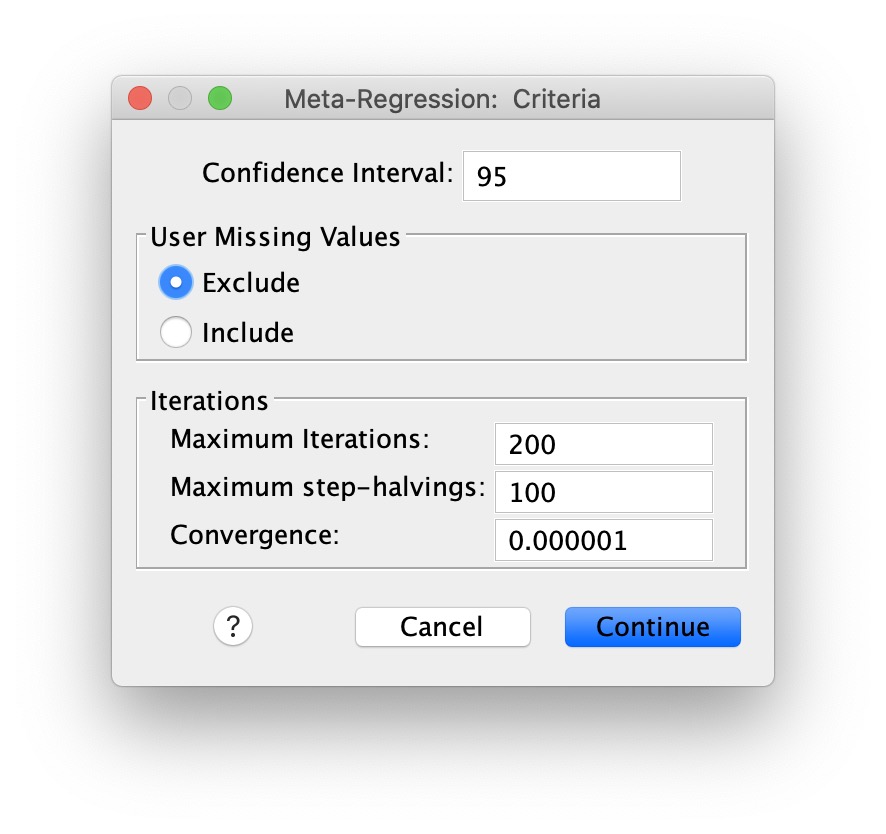
Task: Click the grayed-out minimize window button
Action: click(x=180, y=98)
